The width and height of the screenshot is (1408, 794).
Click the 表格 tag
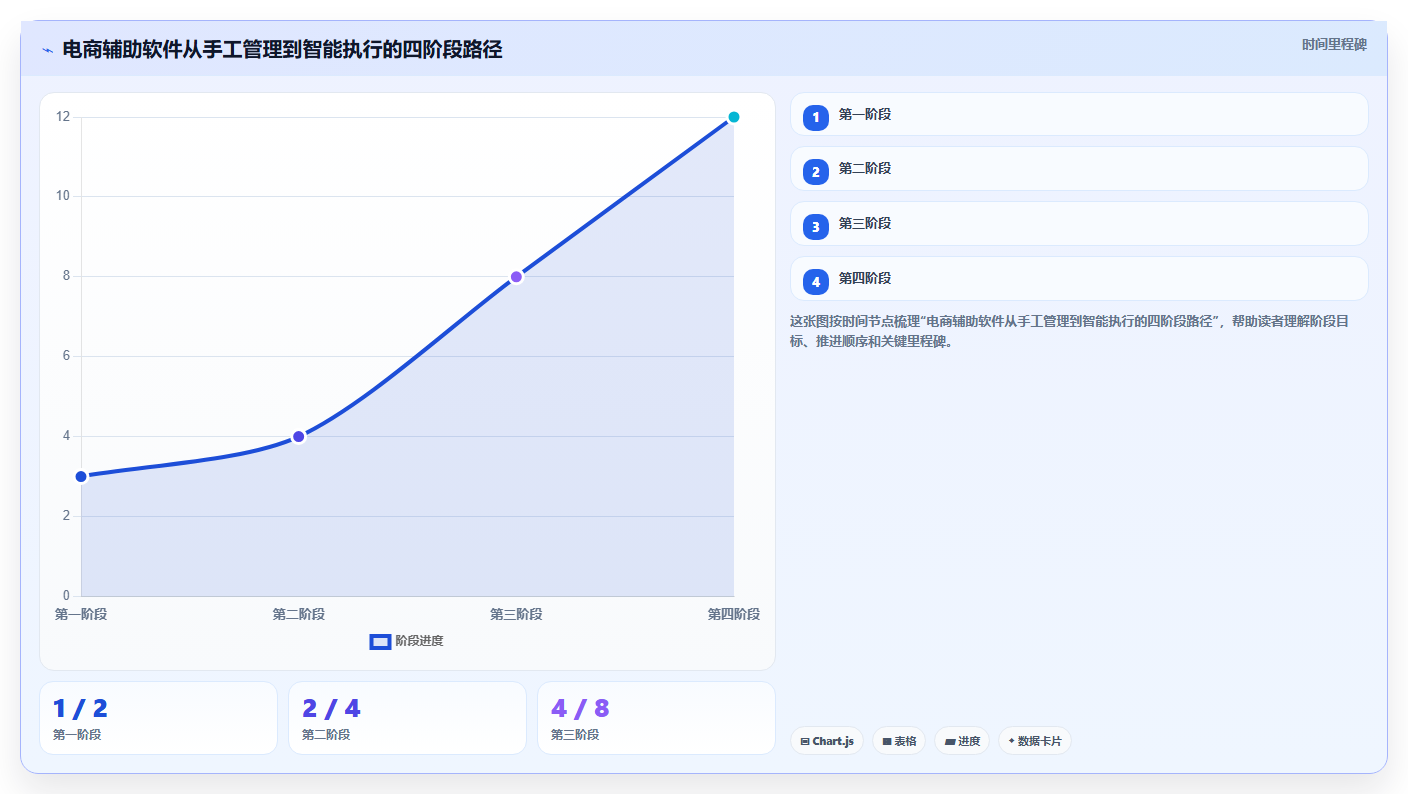coord(899,741)
